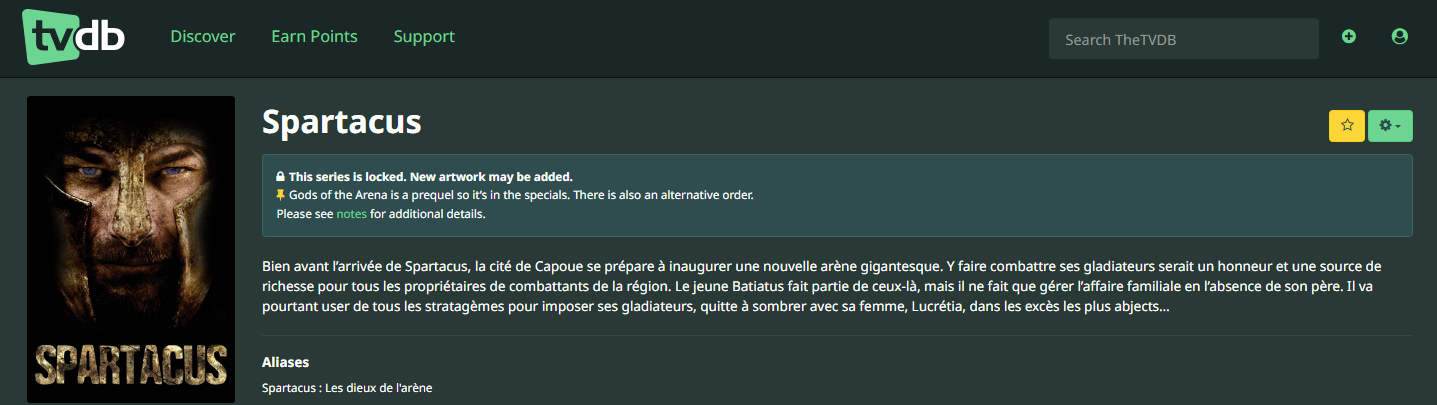Viewport: 1437px width, 405px height.
Task: Click the TVDB logo
Action: coord(73,37)
